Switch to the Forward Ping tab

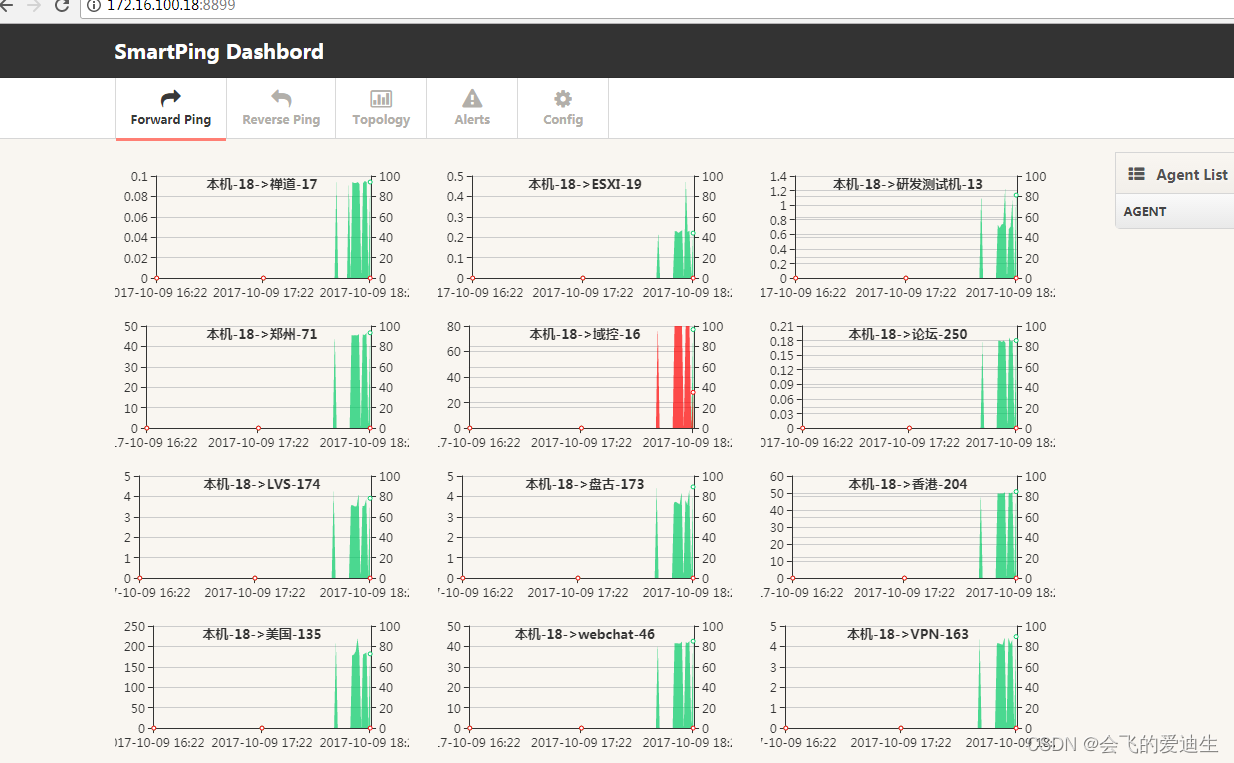tap(171, 109)
